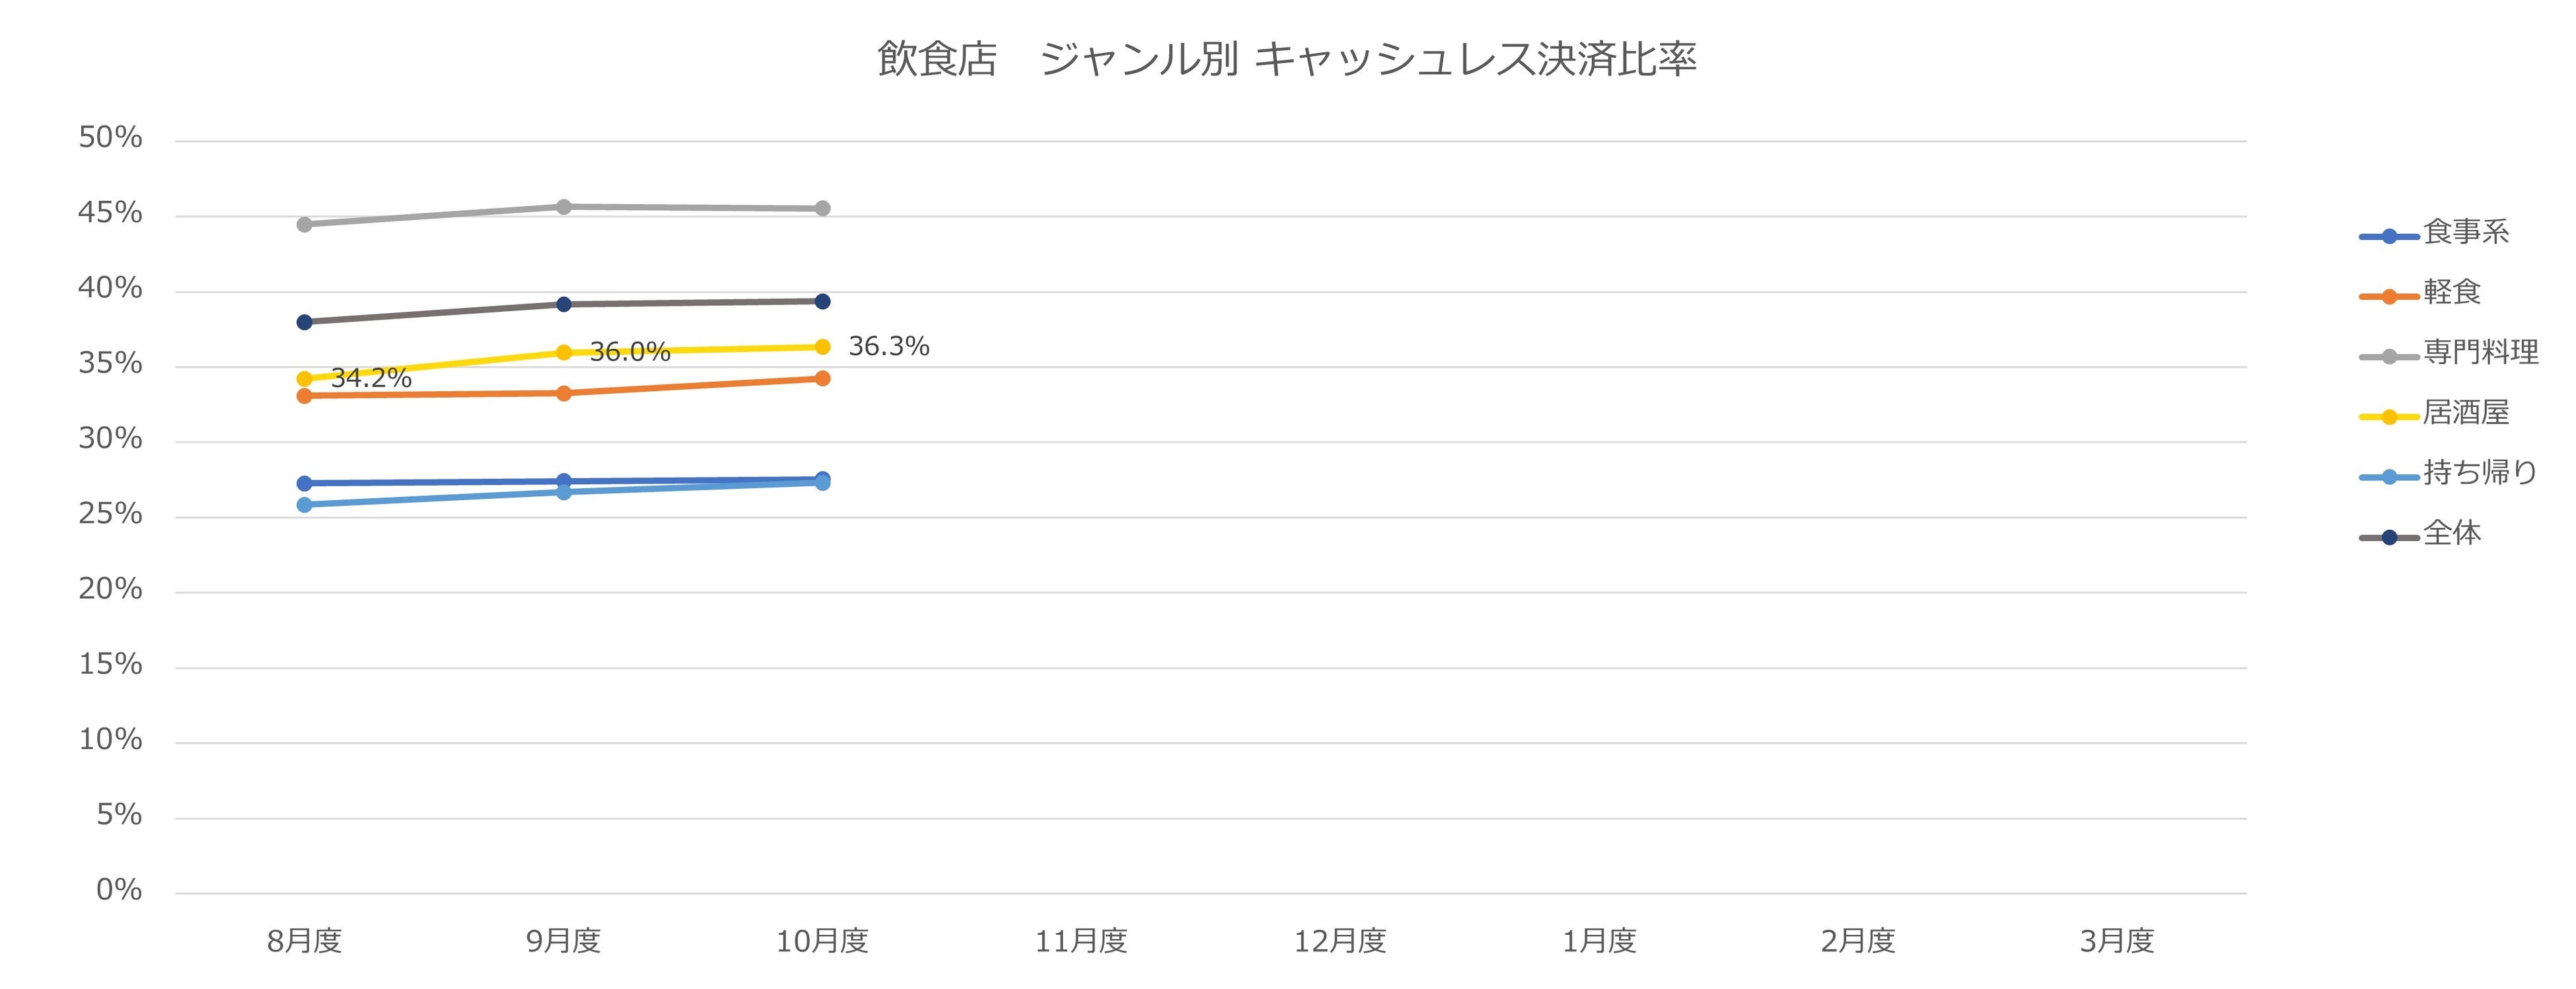Select the 持ち帰り legend entry
This screenshot has width=2576, height=989.
pos(2479,473)
